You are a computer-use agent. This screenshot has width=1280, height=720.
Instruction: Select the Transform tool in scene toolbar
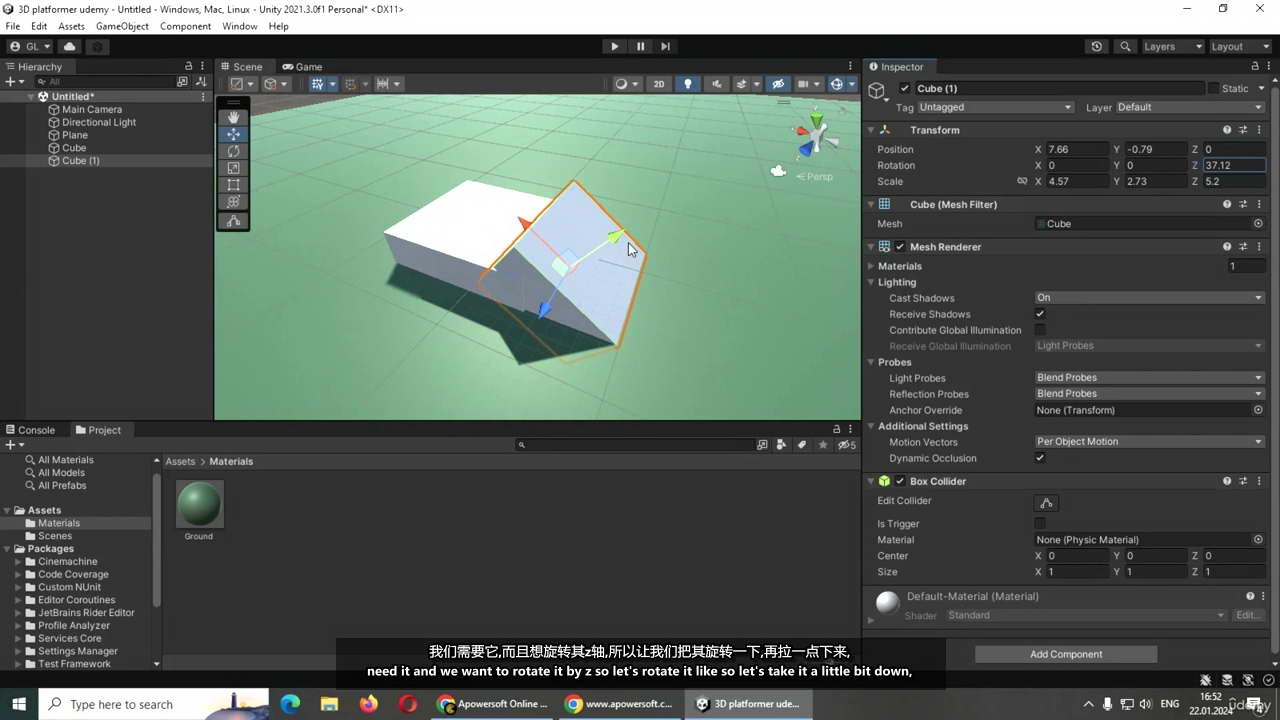click(x=233, y=202)
